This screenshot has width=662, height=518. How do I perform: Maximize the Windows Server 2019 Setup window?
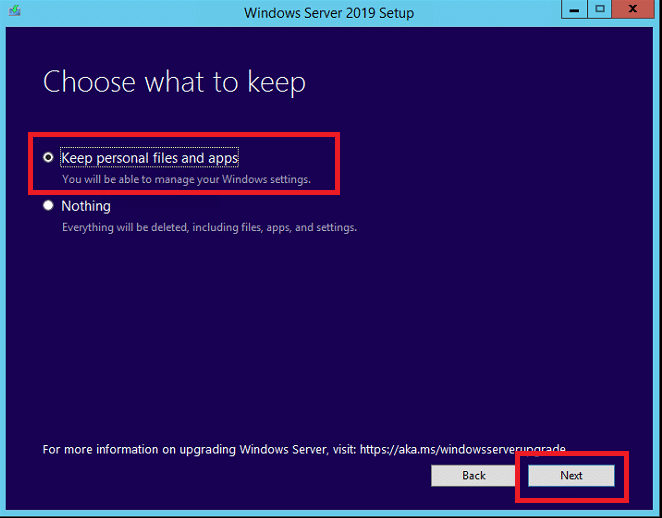click(600, 10)
